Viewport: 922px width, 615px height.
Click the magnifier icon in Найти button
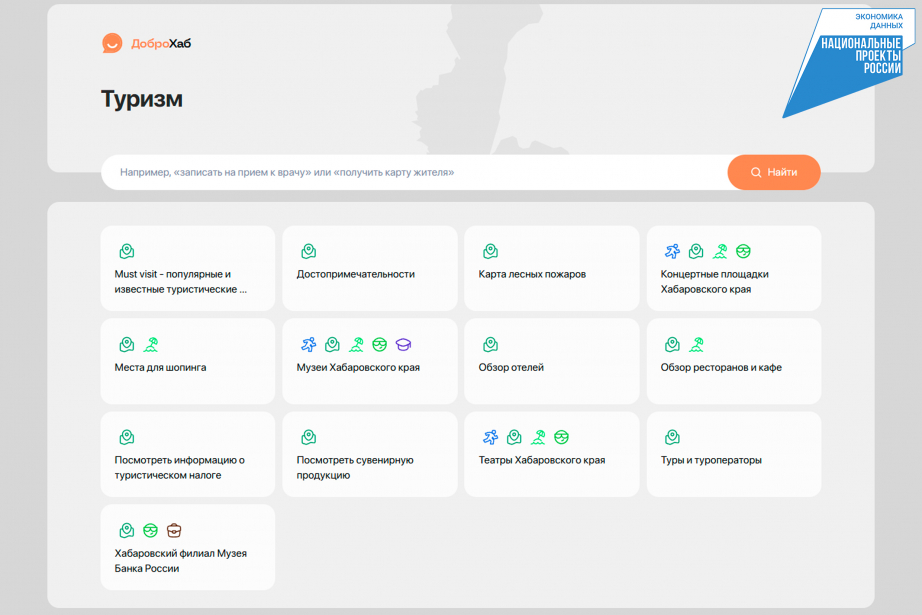click(x=756, y=172)
